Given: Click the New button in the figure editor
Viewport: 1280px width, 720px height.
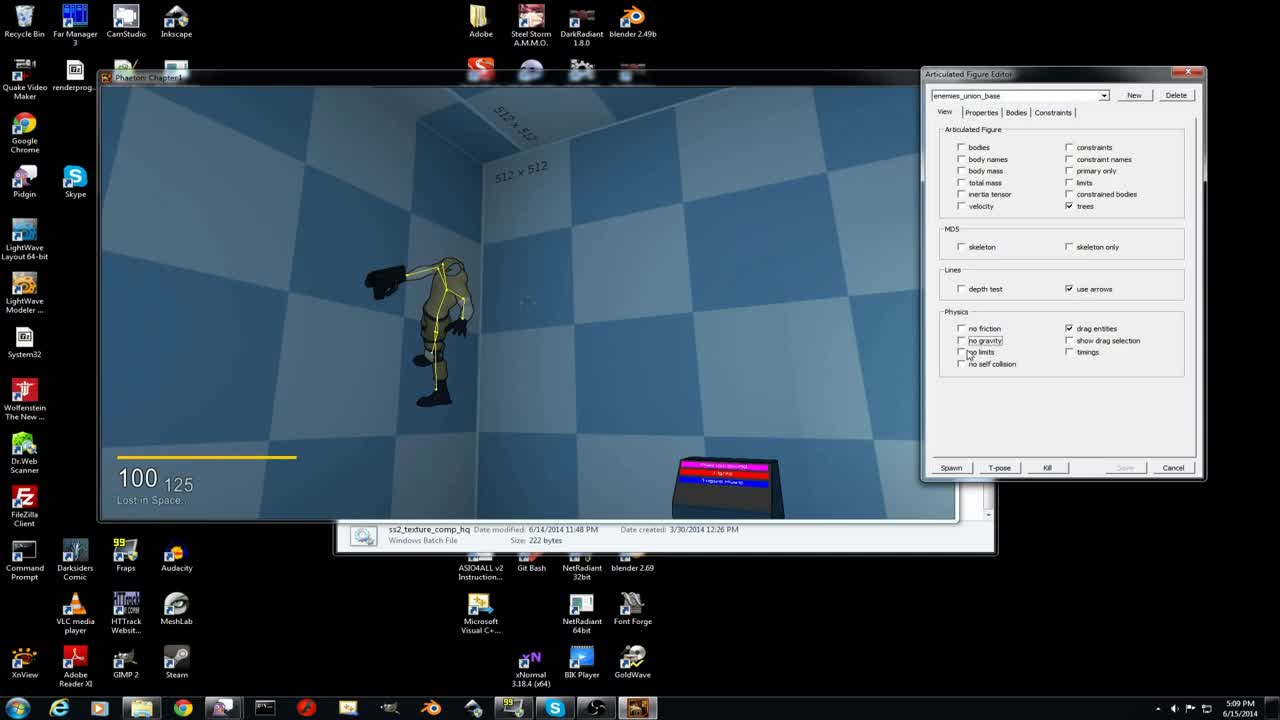Looking at the screenshot, I should [x=1134, y=96].
